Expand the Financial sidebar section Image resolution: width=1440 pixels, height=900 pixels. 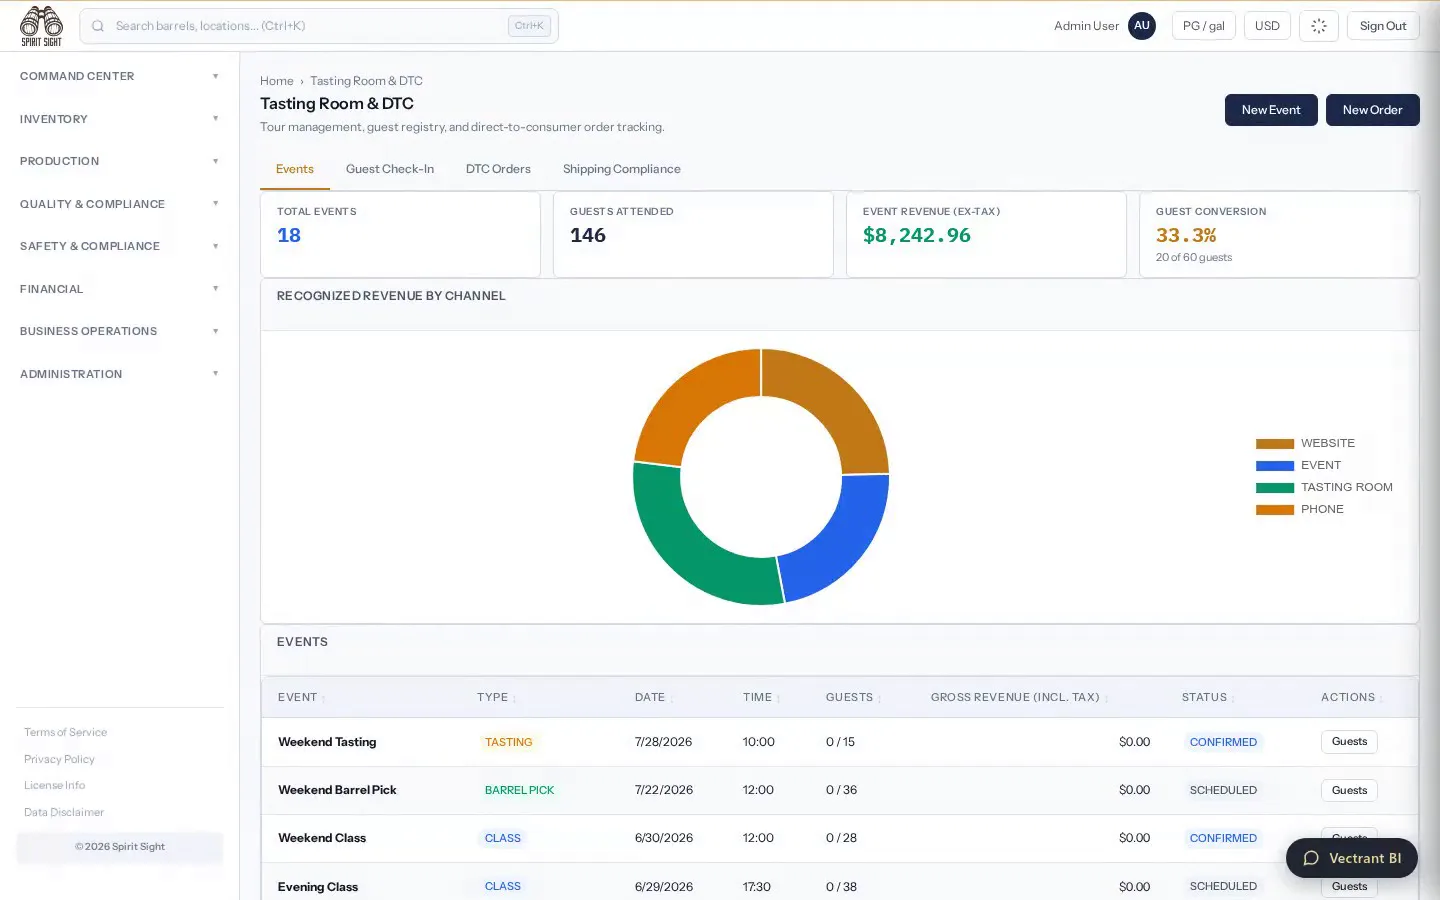tap(120, 289)
